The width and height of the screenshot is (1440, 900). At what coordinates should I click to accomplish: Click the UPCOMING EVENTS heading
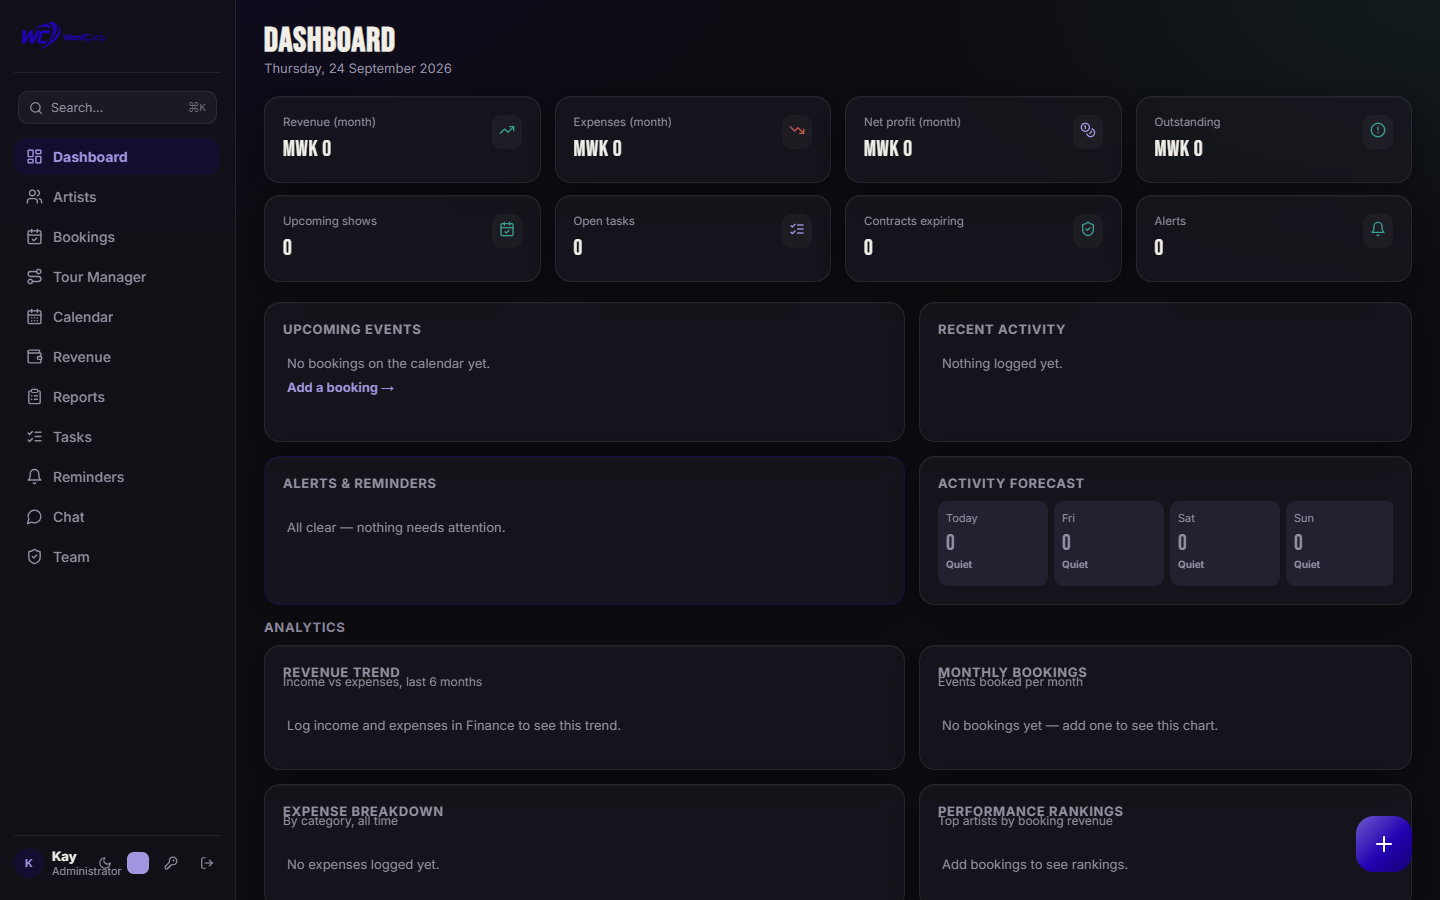click(352, 329)
